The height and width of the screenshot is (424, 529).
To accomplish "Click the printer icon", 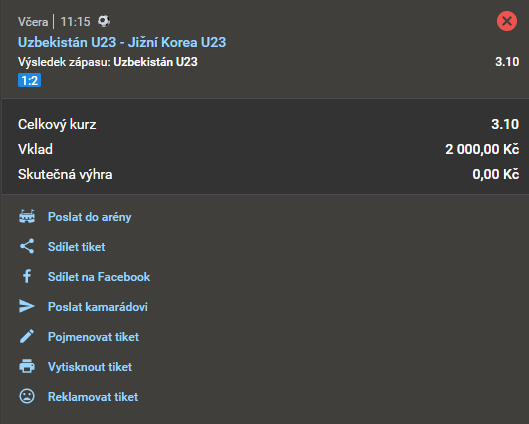I will pyautogui.click(x=27, y=366).
